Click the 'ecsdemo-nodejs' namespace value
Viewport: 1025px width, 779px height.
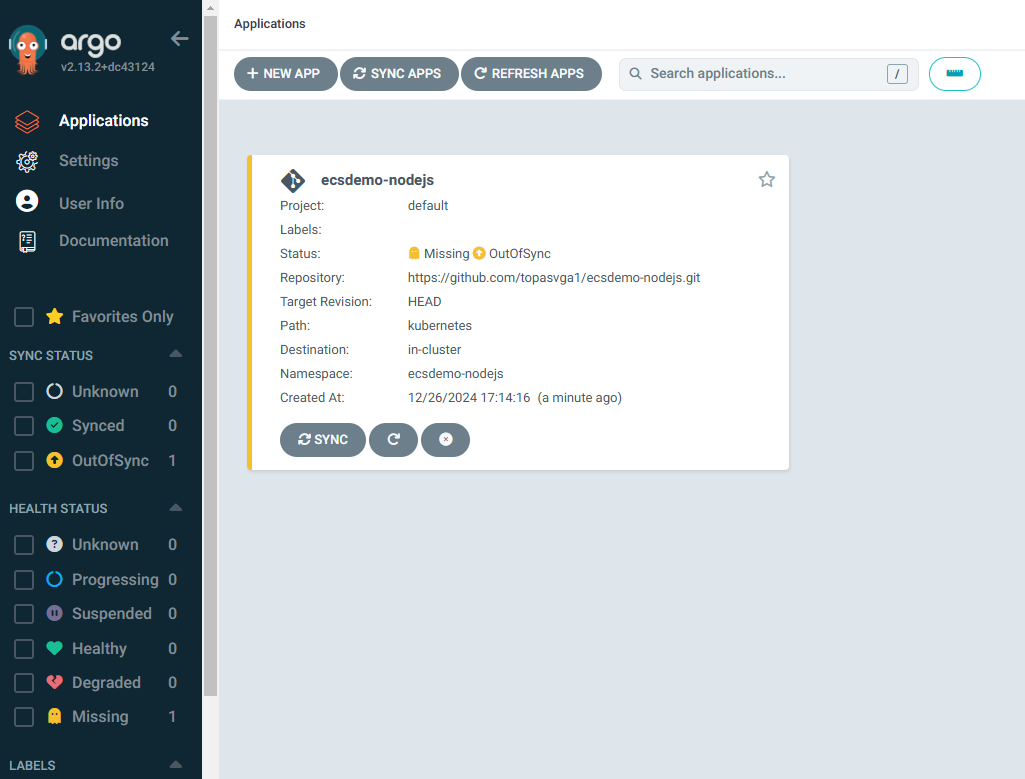[456, 374]
